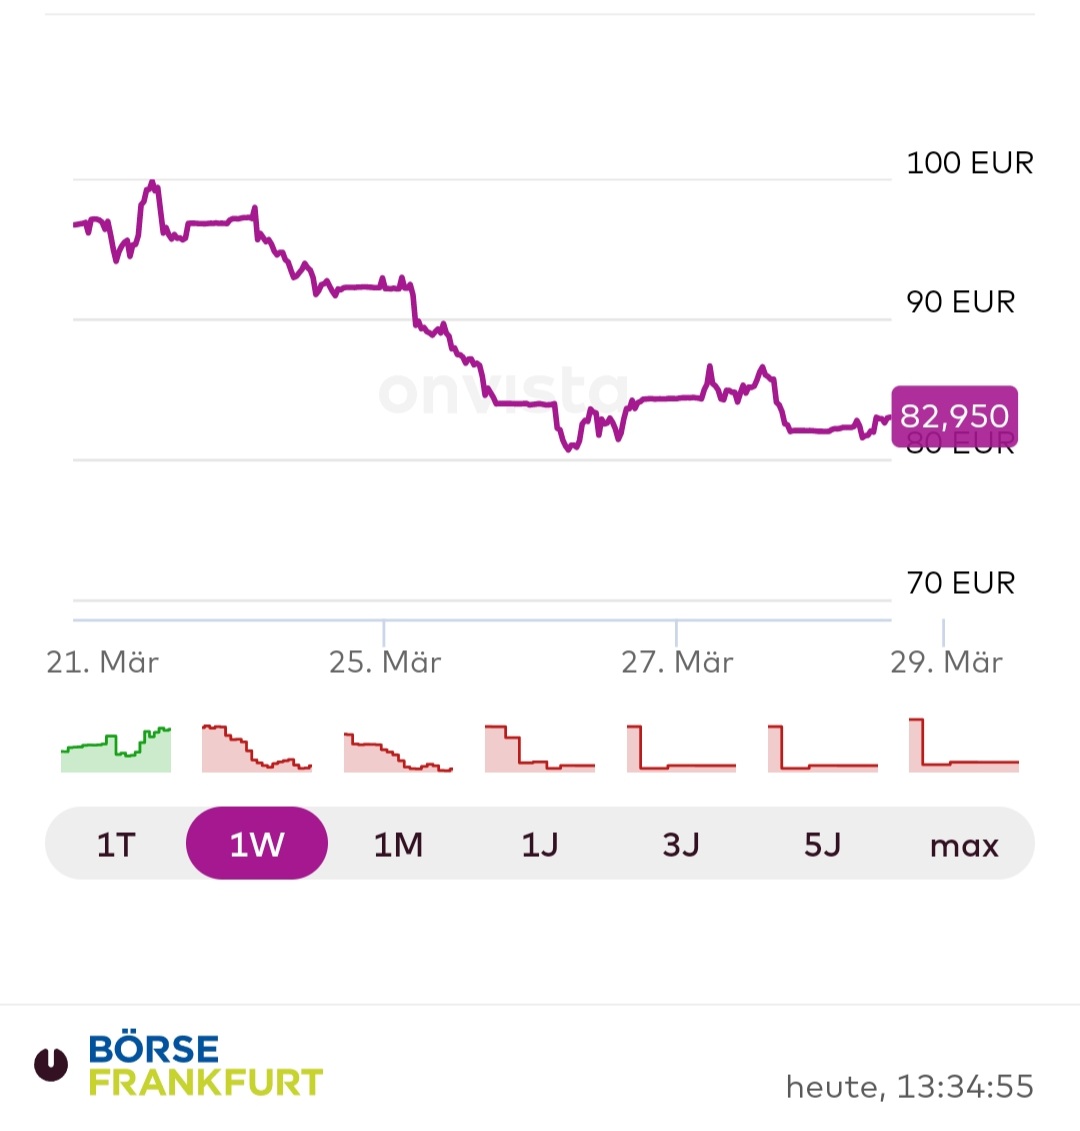Image resolution: width=1080 pixels, height=1131 pixels.
Task: Open the Börse Frankfurt exchange logo
Action: click(205, 1065)
